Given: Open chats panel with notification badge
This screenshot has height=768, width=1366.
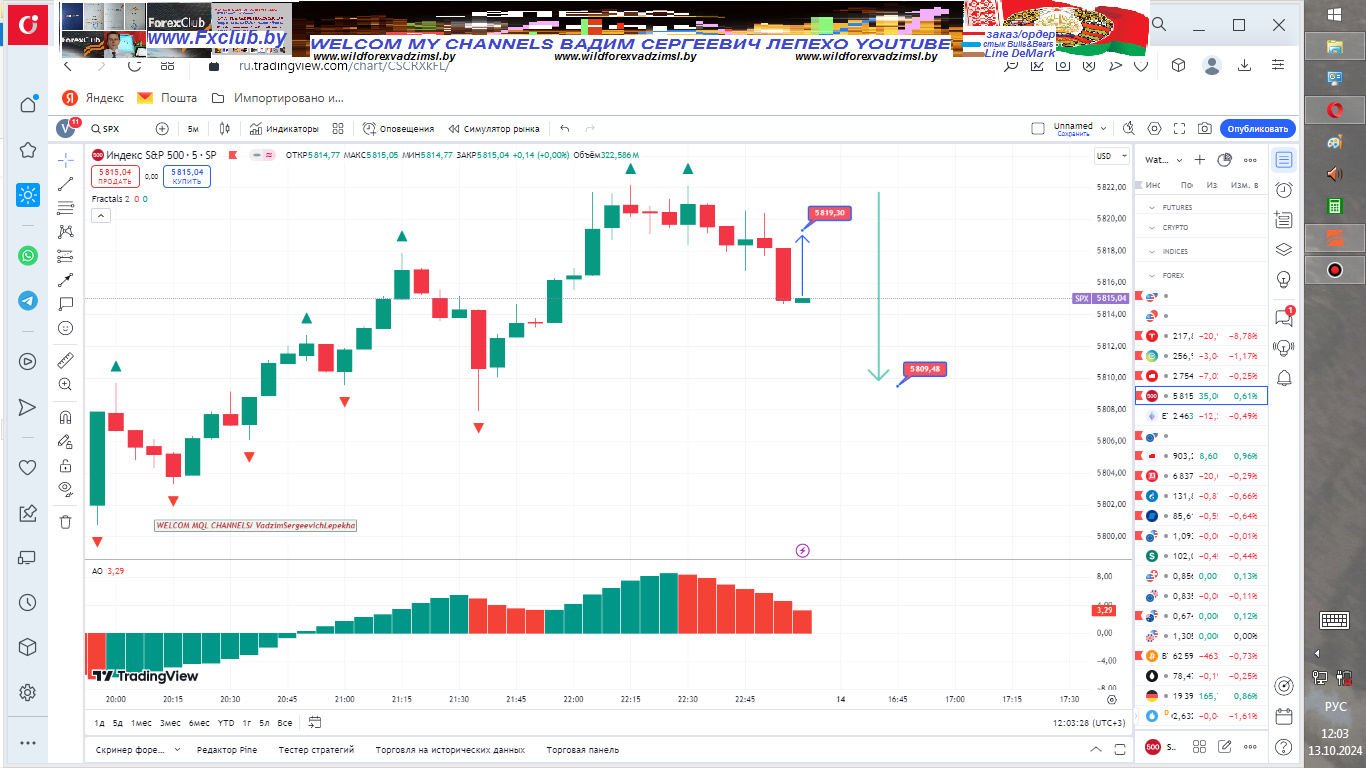Looking at the screenshot, I should click(1284, 317).
